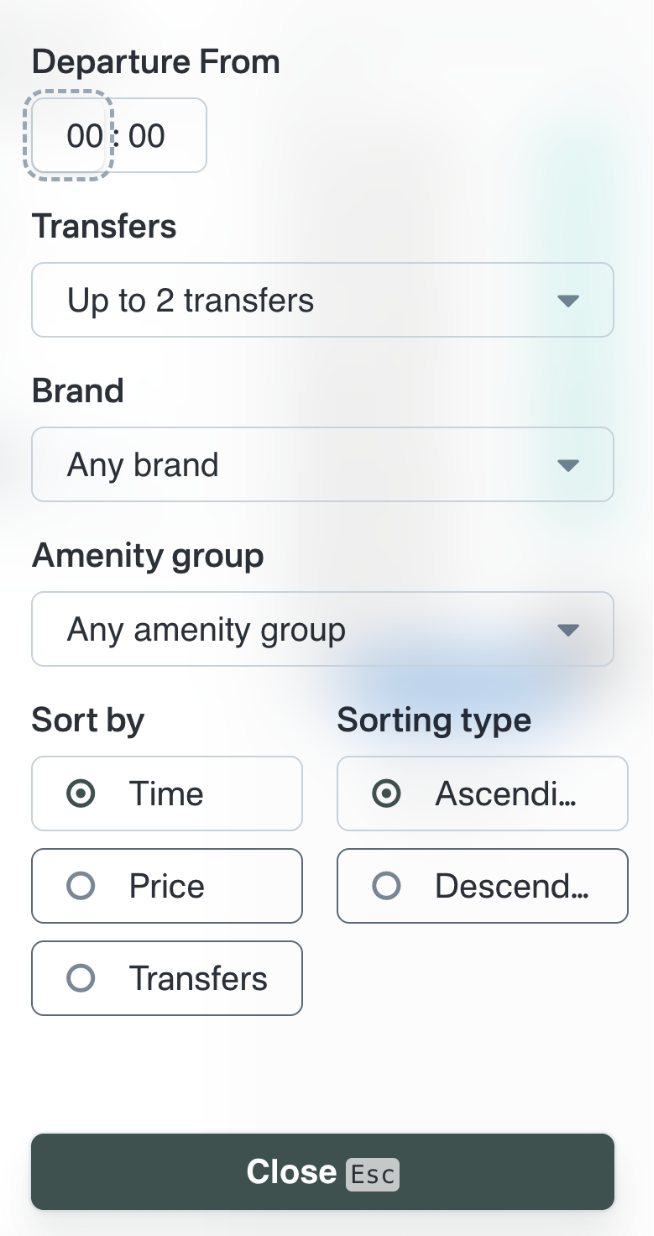Screen dimensions: 654x1236
Task: Choose Ascending sorting type
Action: point(482,793)
